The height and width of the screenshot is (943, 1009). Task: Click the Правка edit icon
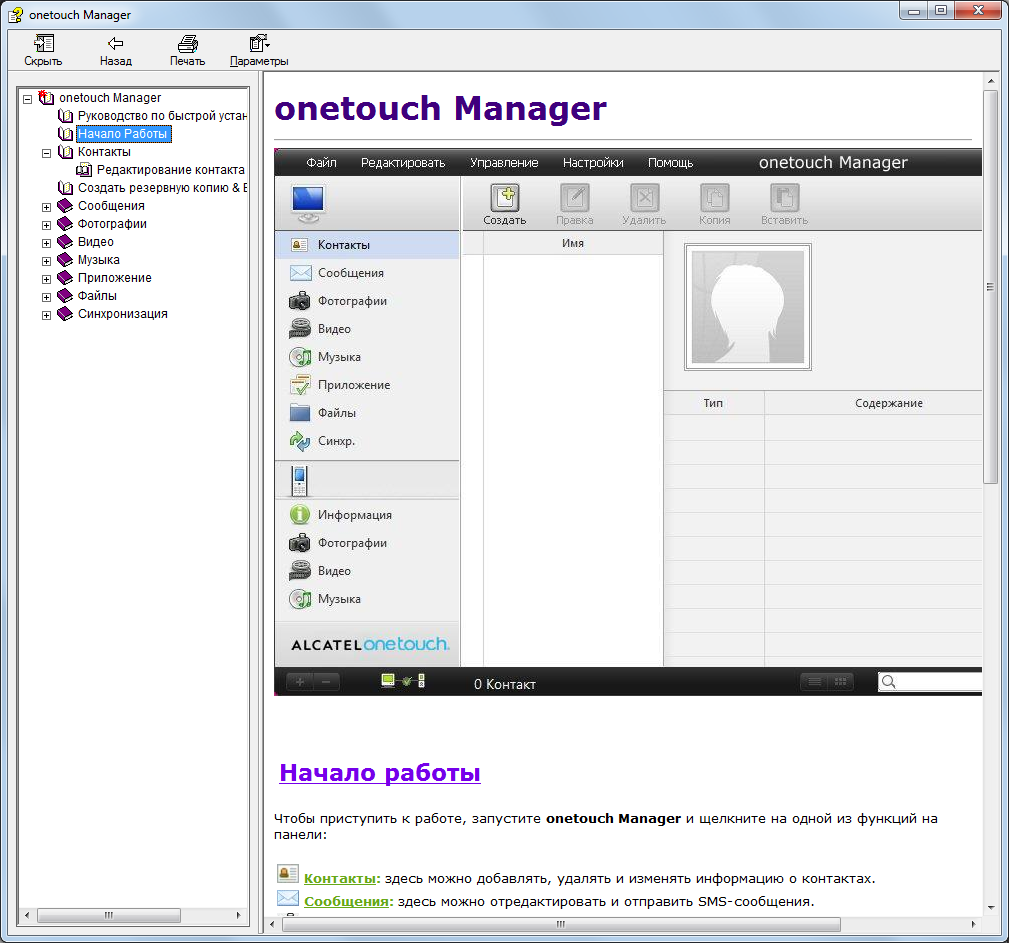tap(575, 198)
